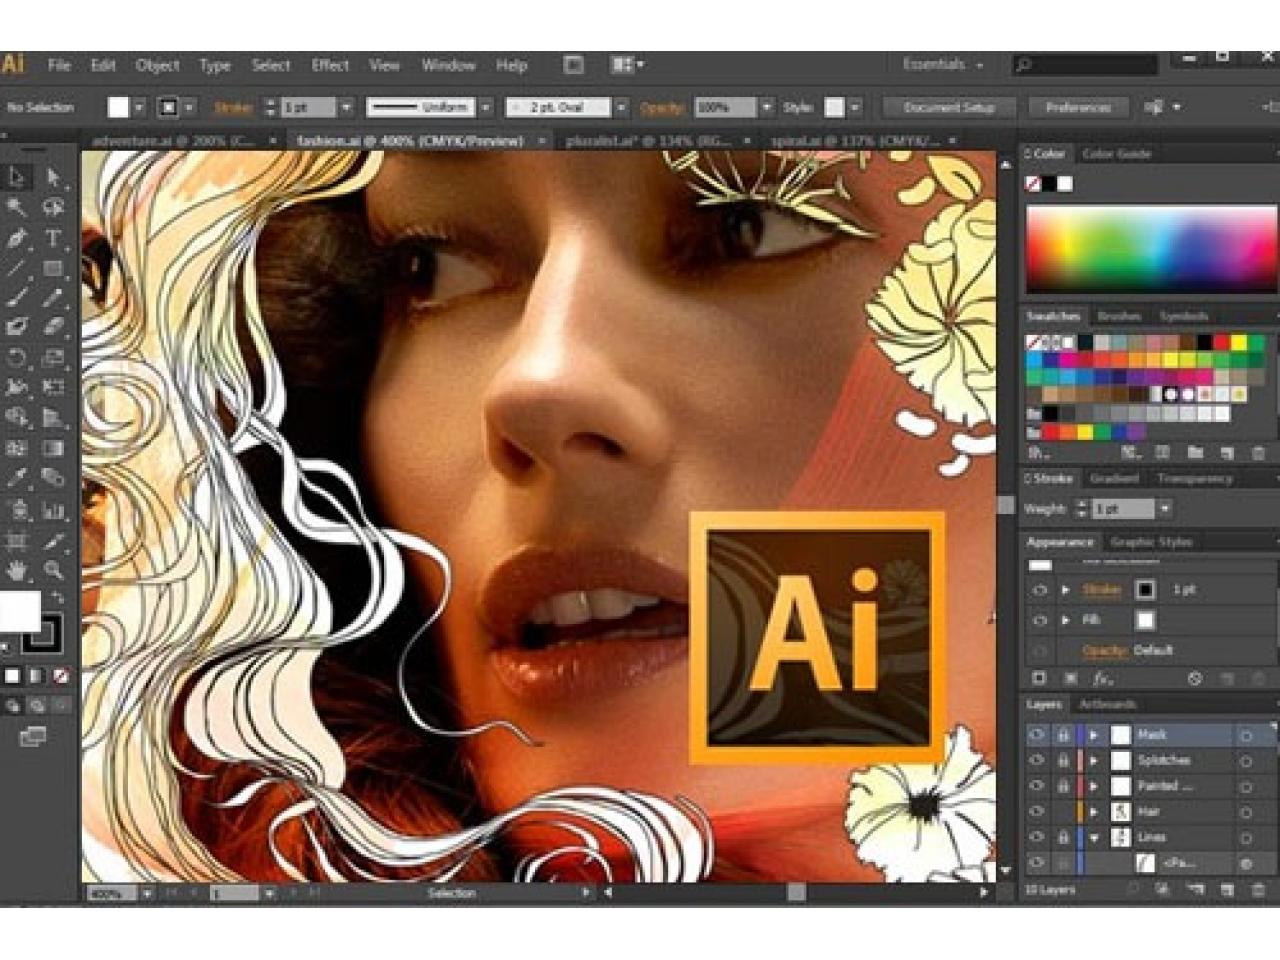This screenshot has width=1280, height=960.
Task: Open the Uniform stroke profile dropdown
Action: point(486,107)
